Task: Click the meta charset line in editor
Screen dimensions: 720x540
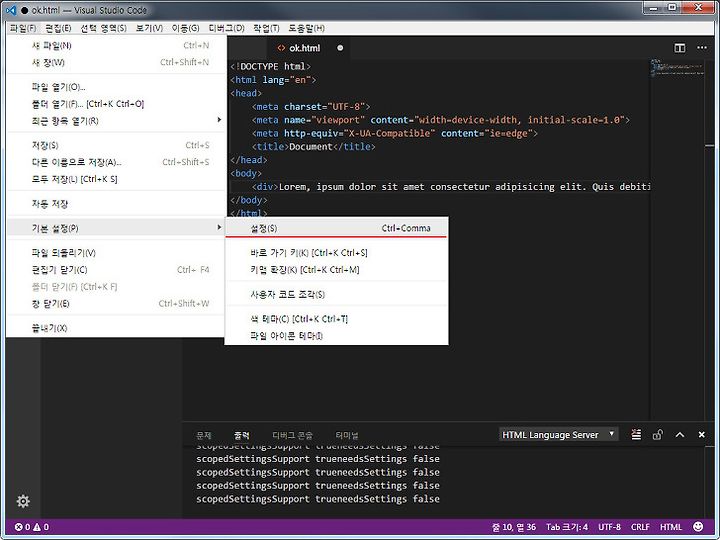Action: click(x=311, y=107)
